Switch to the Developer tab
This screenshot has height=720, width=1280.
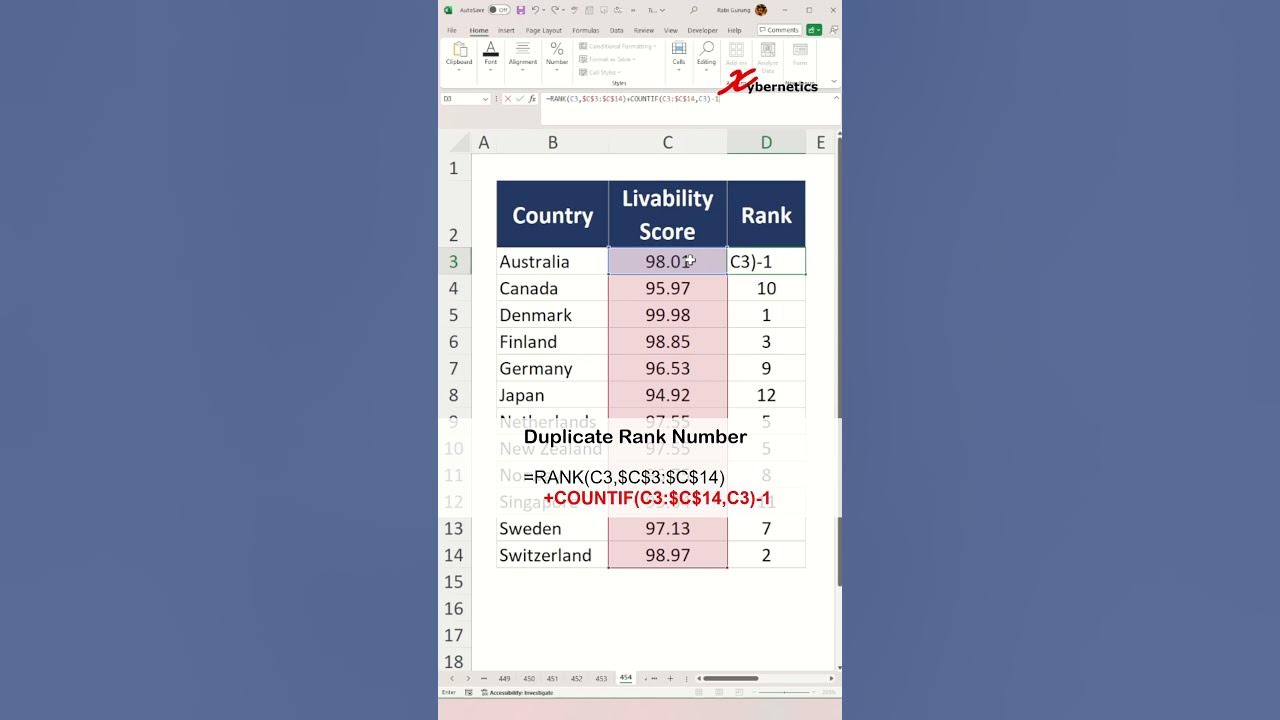[x=703, y=31]
